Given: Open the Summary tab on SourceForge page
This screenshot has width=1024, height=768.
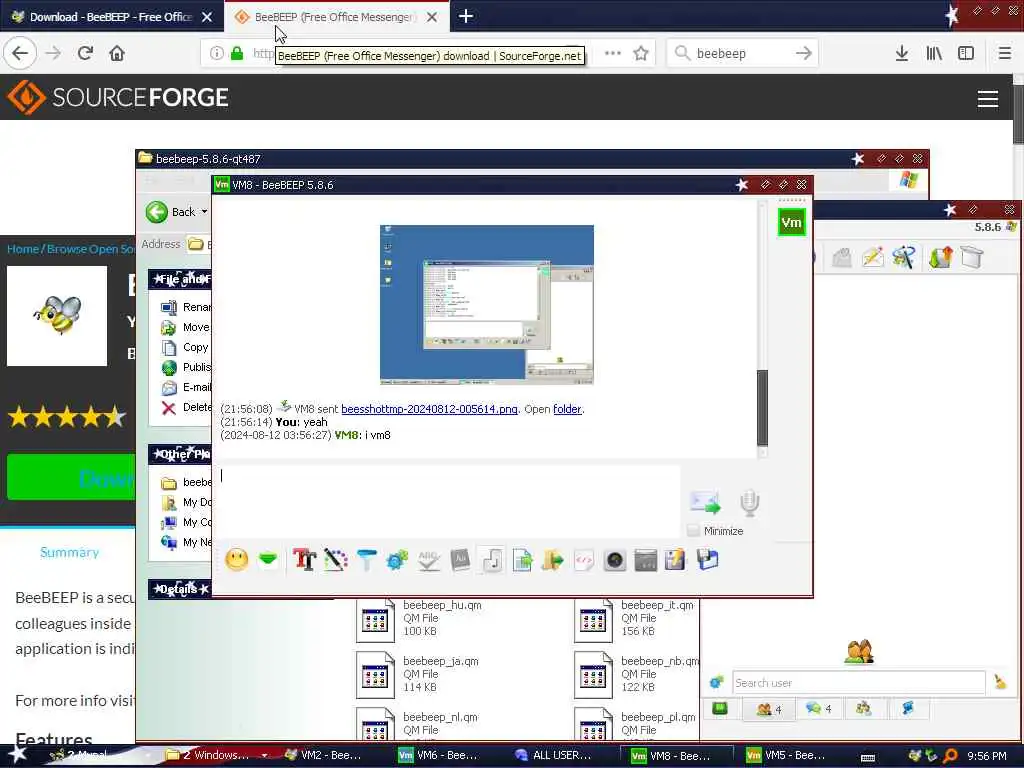Looking at the screenshot, I should (69, 552).
